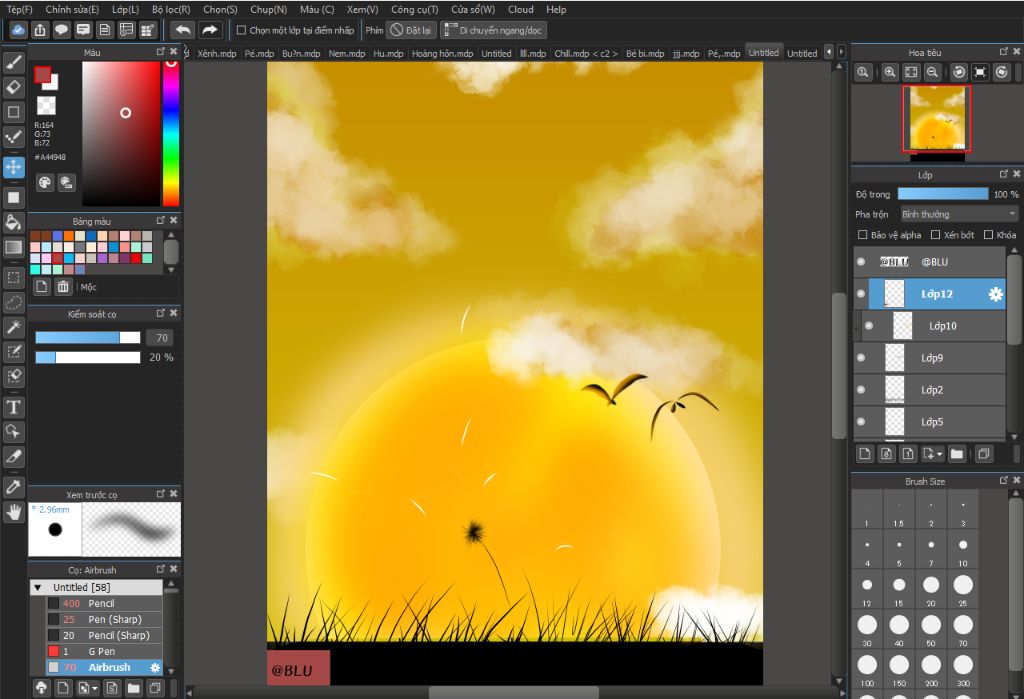The width and height of the screenshot is (1024, 699).
Task: Collapse the Untitled [58] brush group
Action: [37, 587]
